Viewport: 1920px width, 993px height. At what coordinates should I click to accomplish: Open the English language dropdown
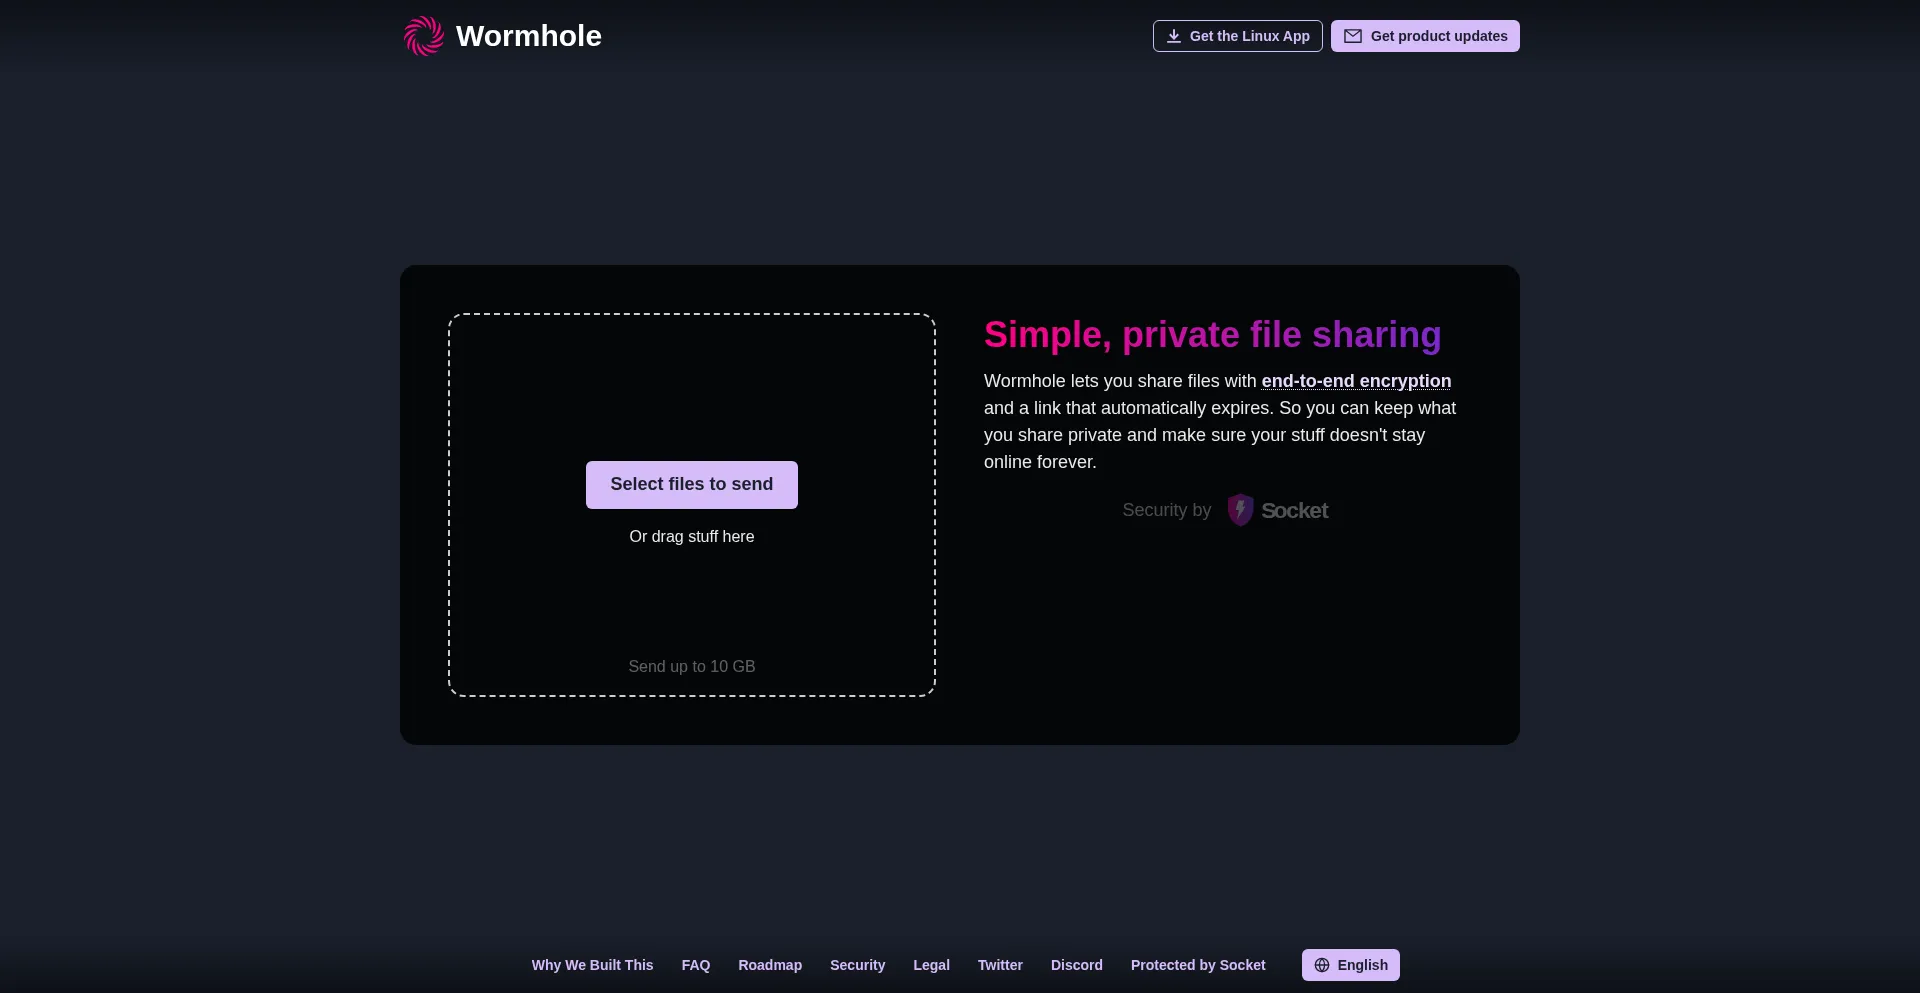[x=1351, y=965]
